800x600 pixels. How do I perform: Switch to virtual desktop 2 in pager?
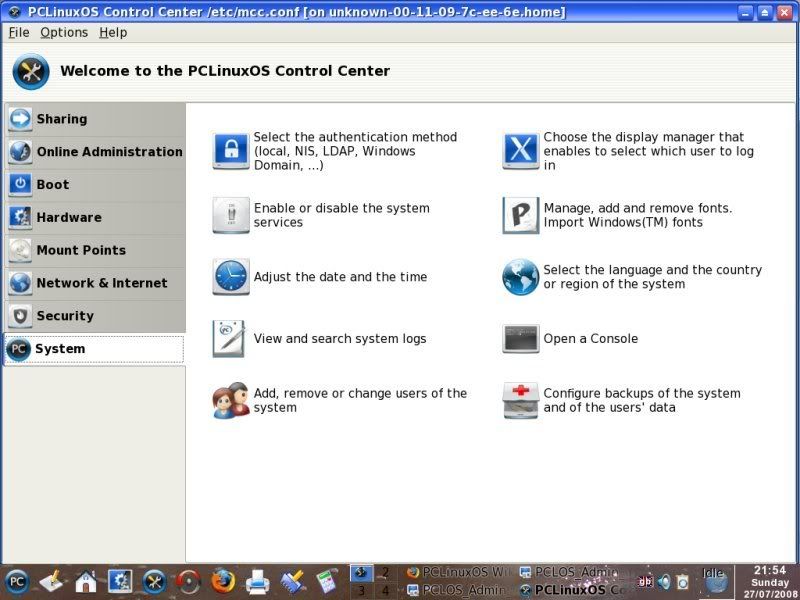[385, 572]
